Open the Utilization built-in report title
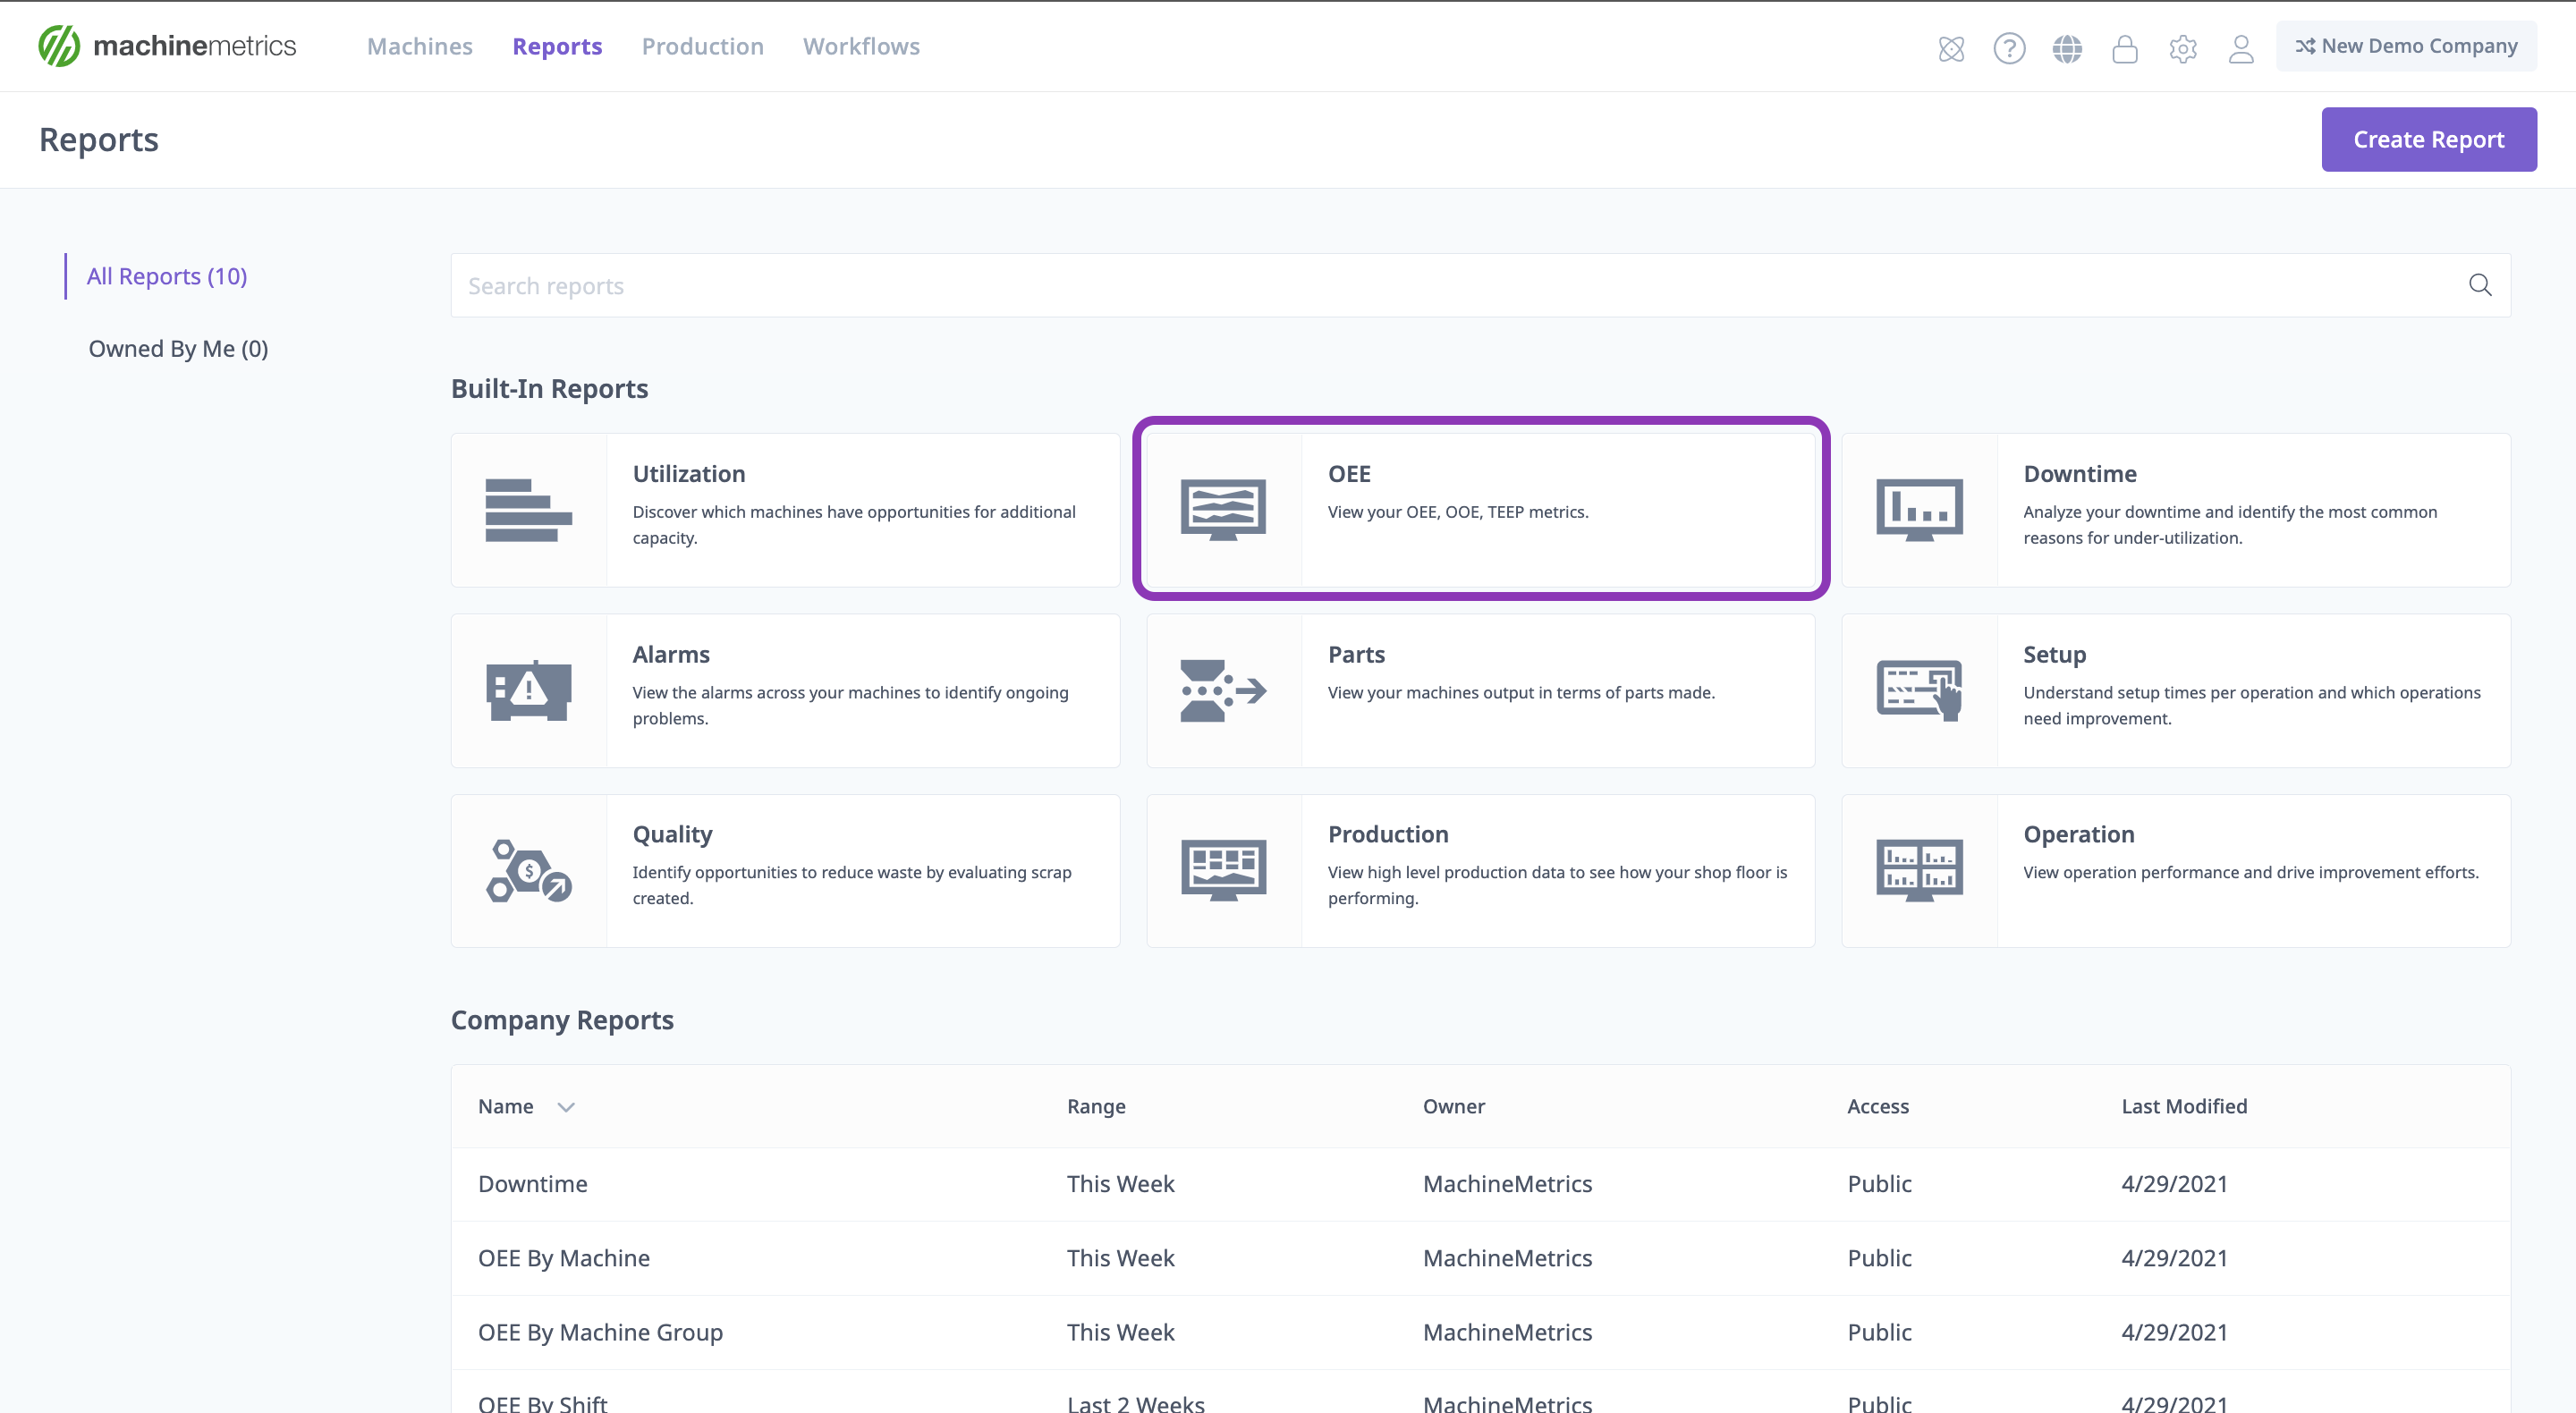This screenshot has width=2576, height=1413. [688, 473]
